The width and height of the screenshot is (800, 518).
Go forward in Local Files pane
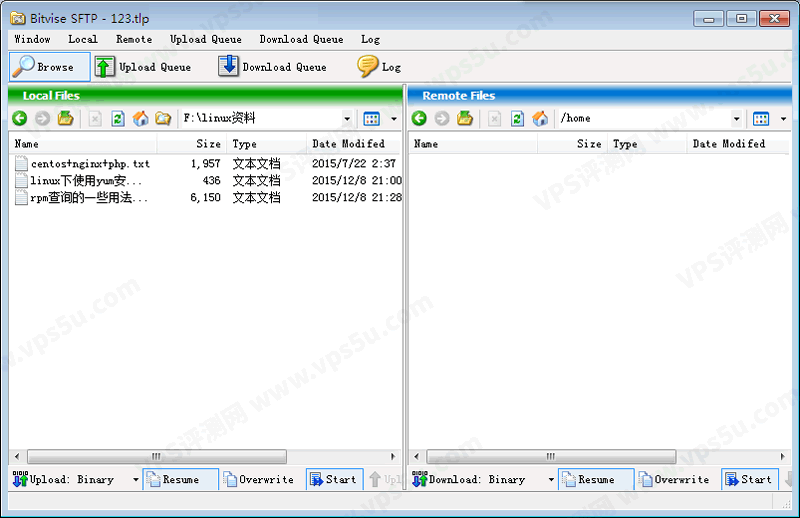(x=42, y=118)
